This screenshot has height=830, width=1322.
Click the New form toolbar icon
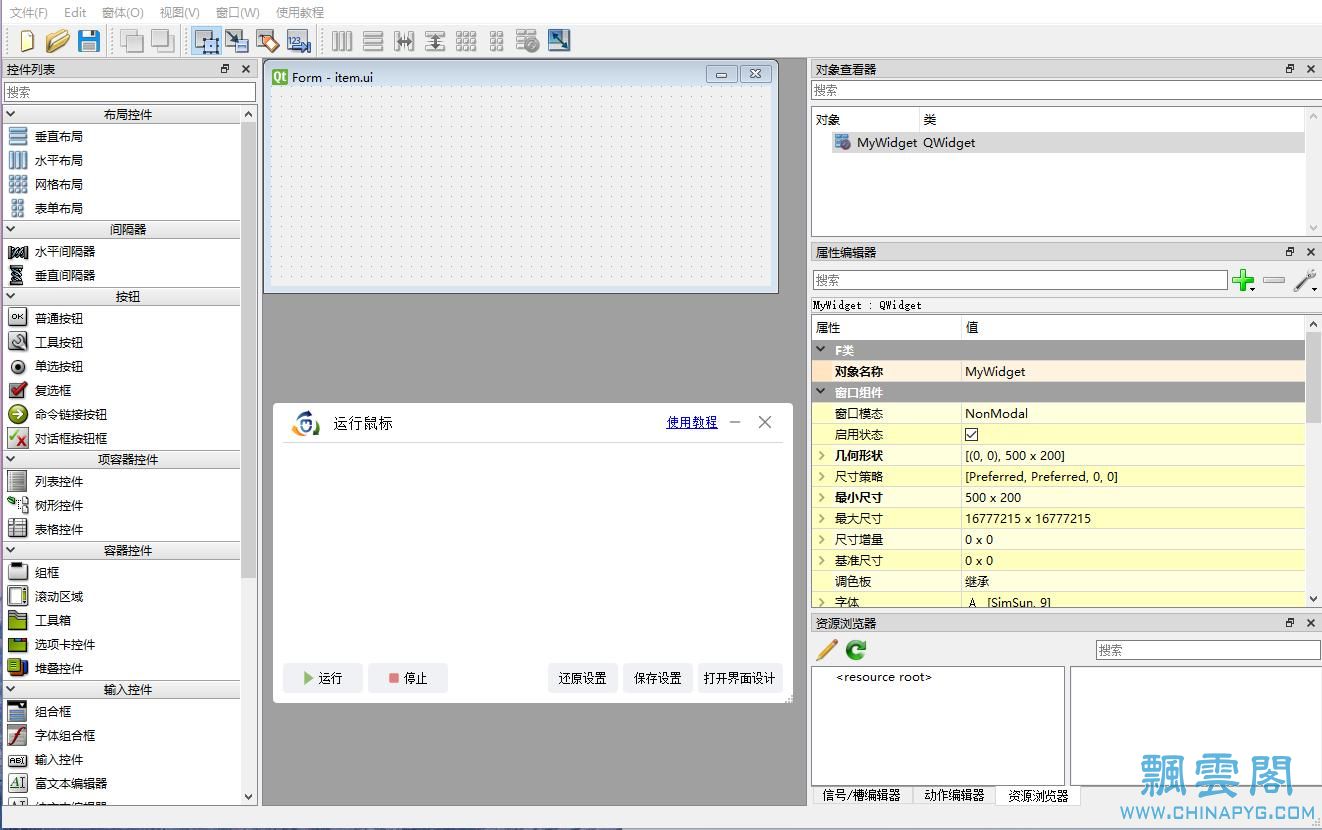[27, 41]
